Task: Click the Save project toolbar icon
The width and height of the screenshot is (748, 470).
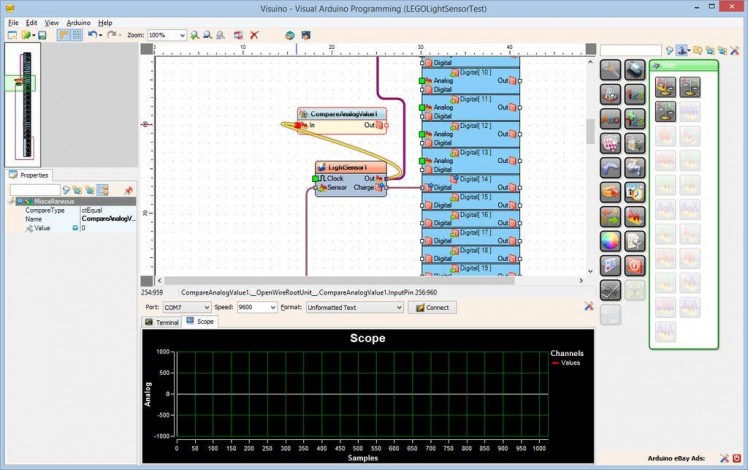Action: pos(42,35)
